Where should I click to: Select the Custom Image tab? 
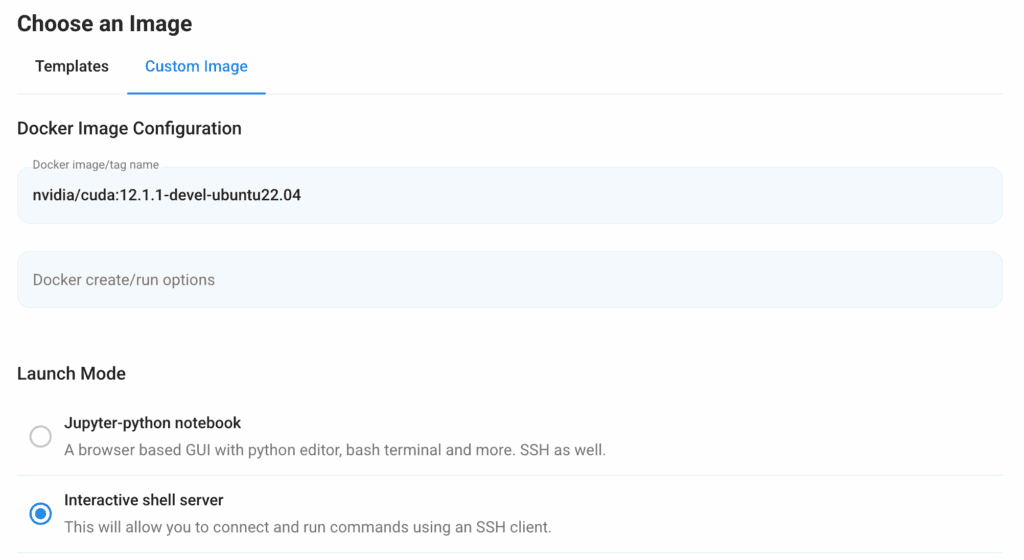(196, 67)
